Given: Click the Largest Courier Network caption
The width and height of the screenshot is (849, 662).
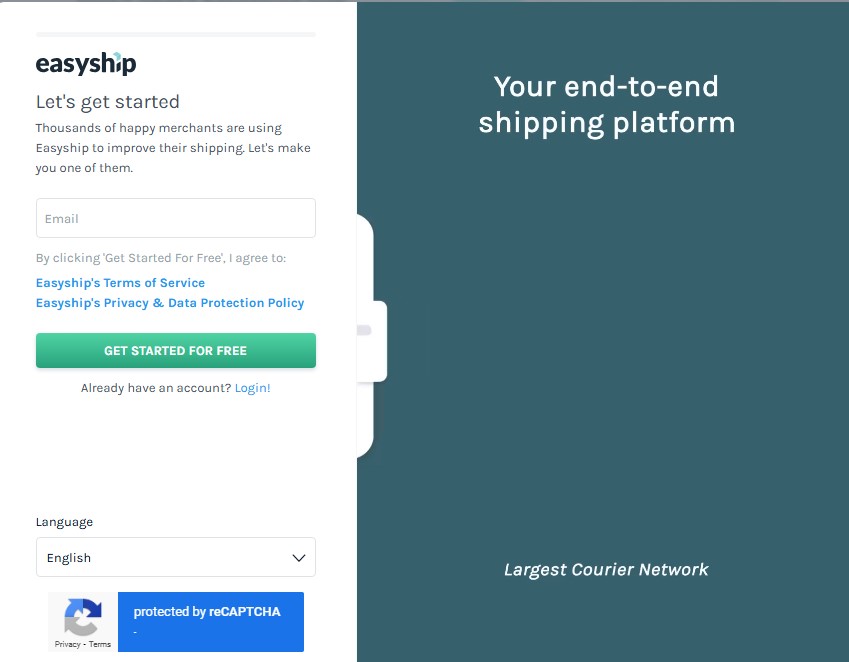Looking at the screenshot, I should pyautogui.click(x=606, y=569).
